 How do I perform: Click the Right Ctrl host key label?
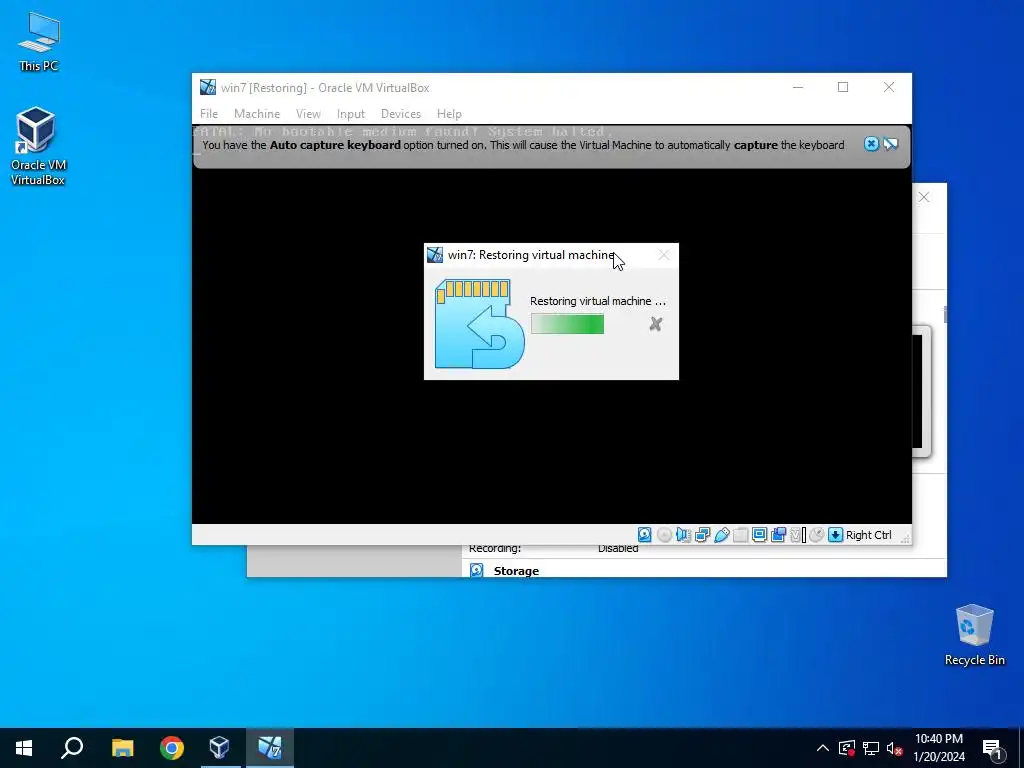(869, 535)
